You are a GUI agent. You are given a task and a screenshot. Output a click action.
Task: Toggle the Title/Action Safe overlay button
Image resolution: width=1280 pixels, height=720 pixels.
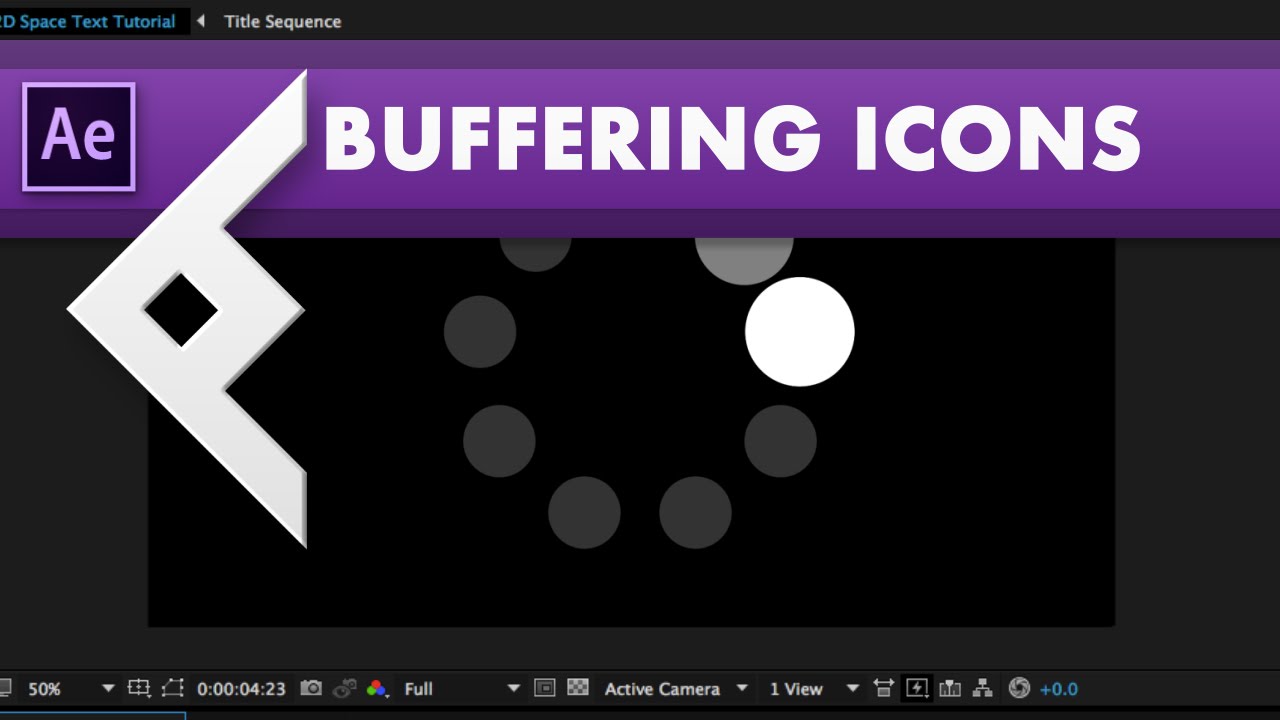(x=544, y=688)
